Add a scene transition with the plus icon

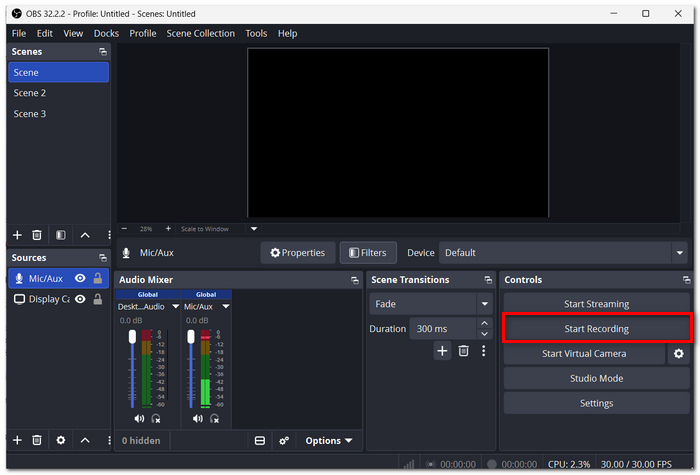coord(442,351)
